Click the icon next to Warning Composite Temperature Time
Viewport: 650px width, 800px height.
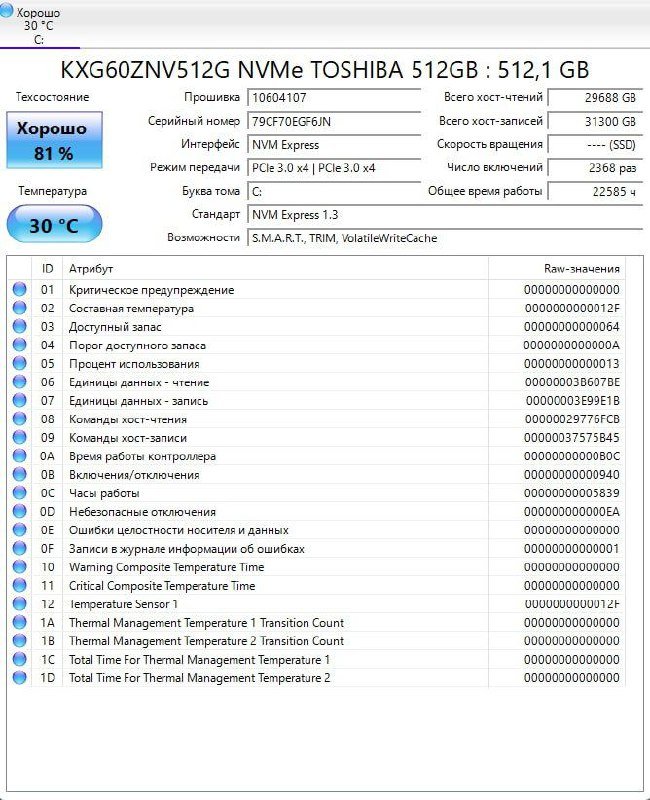(x=19, y=567)
